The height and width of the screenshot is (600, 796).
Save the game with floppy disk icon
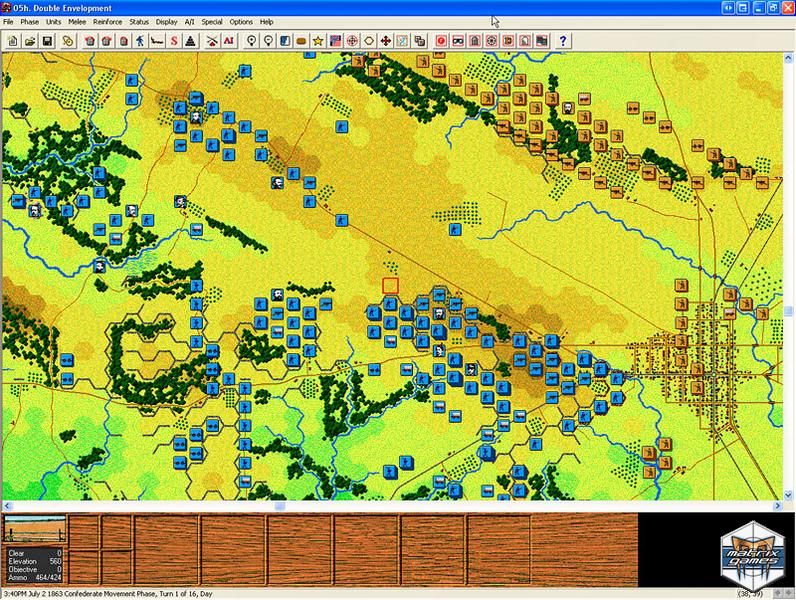47,41
